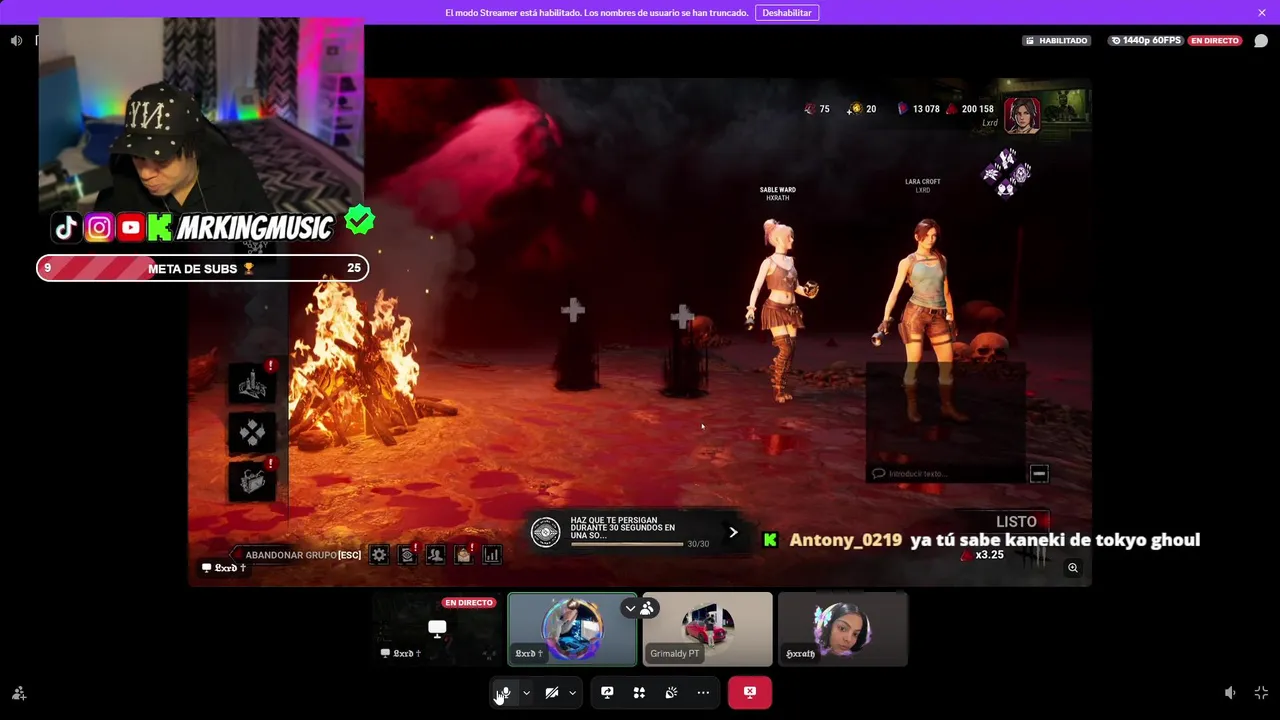The image size is (1280, 720).
Task: Click the Antony_0219 chat username
Action: [846, 540]
